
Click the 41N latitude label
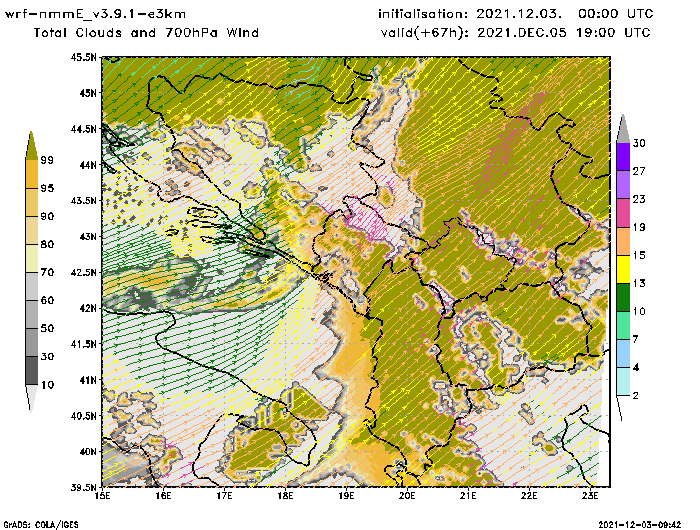88,380
